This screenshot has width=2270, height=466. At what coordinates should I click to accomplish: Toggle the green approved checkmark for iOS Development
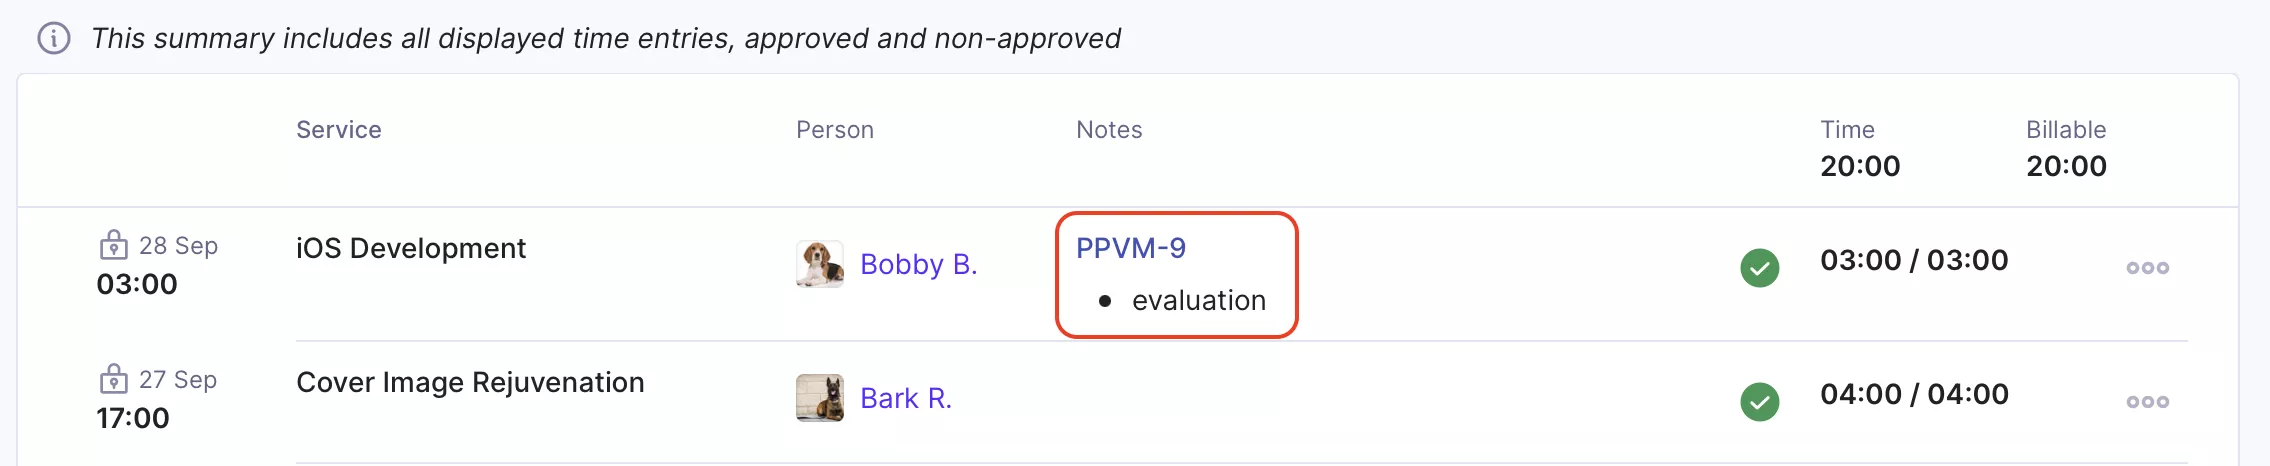[1760, 268]
